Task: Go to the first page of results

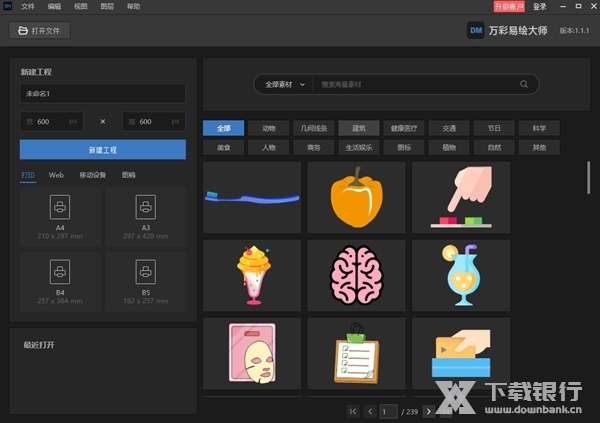Action: [x=353, y=411]
